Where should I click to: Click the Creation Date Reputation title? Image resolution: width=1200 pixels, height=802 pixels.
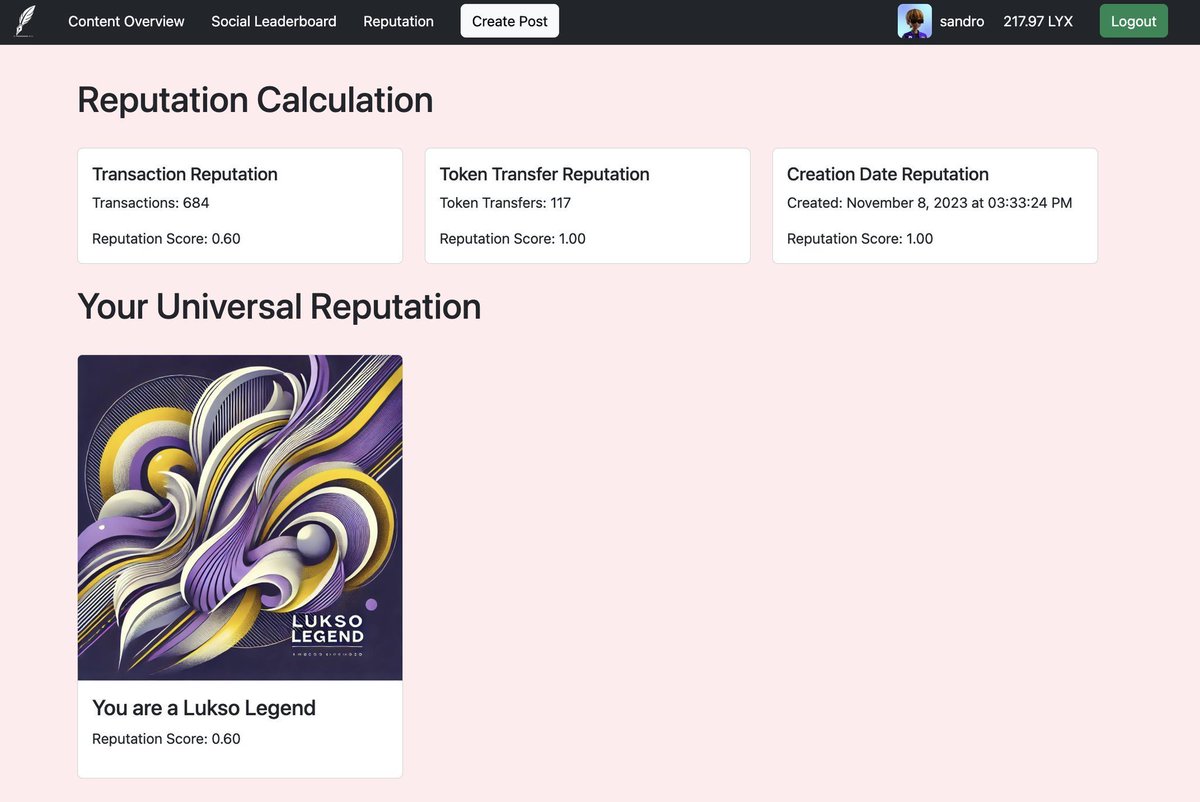click(888, 174)
